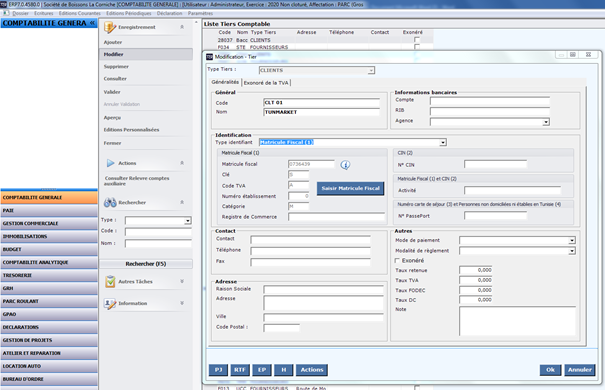The width and height of the screenshot is (605, 390).
Task: Collapse the Rechercher section
Action: [x=182, y=202]
